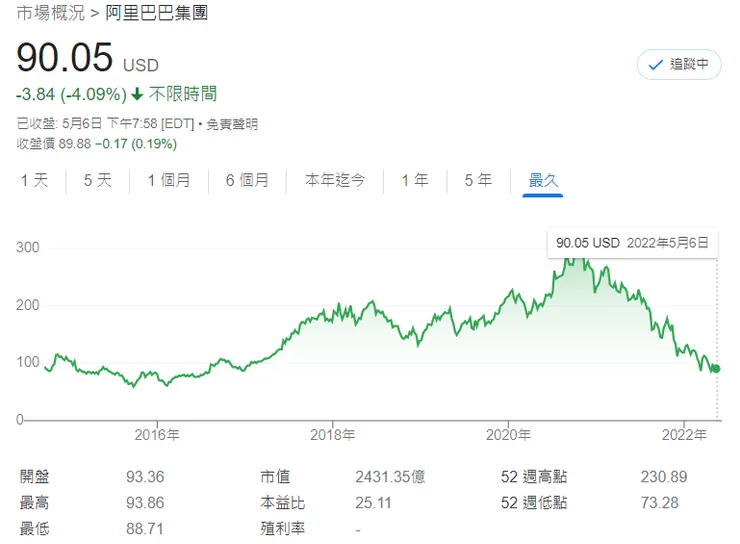Click the 2022年 axis label
Viewport: 740px width, 544px height.
pos(684,435)
